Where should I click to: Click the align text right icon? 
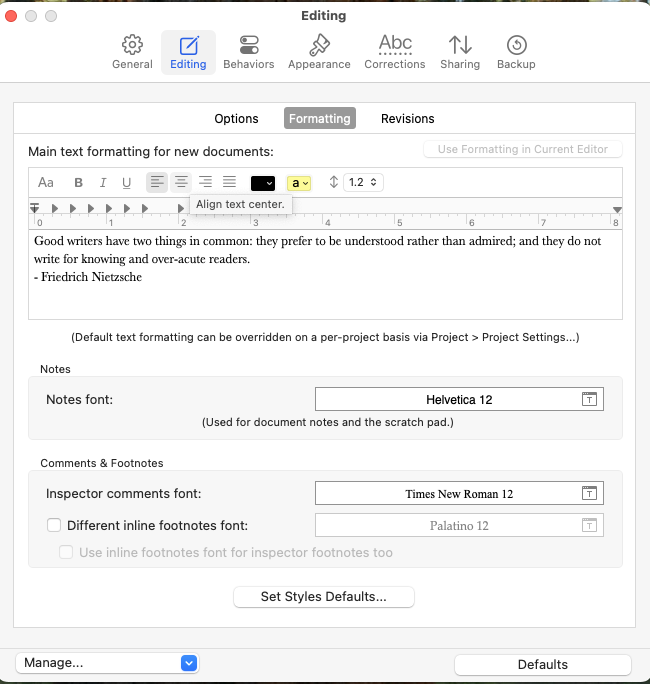205,182
